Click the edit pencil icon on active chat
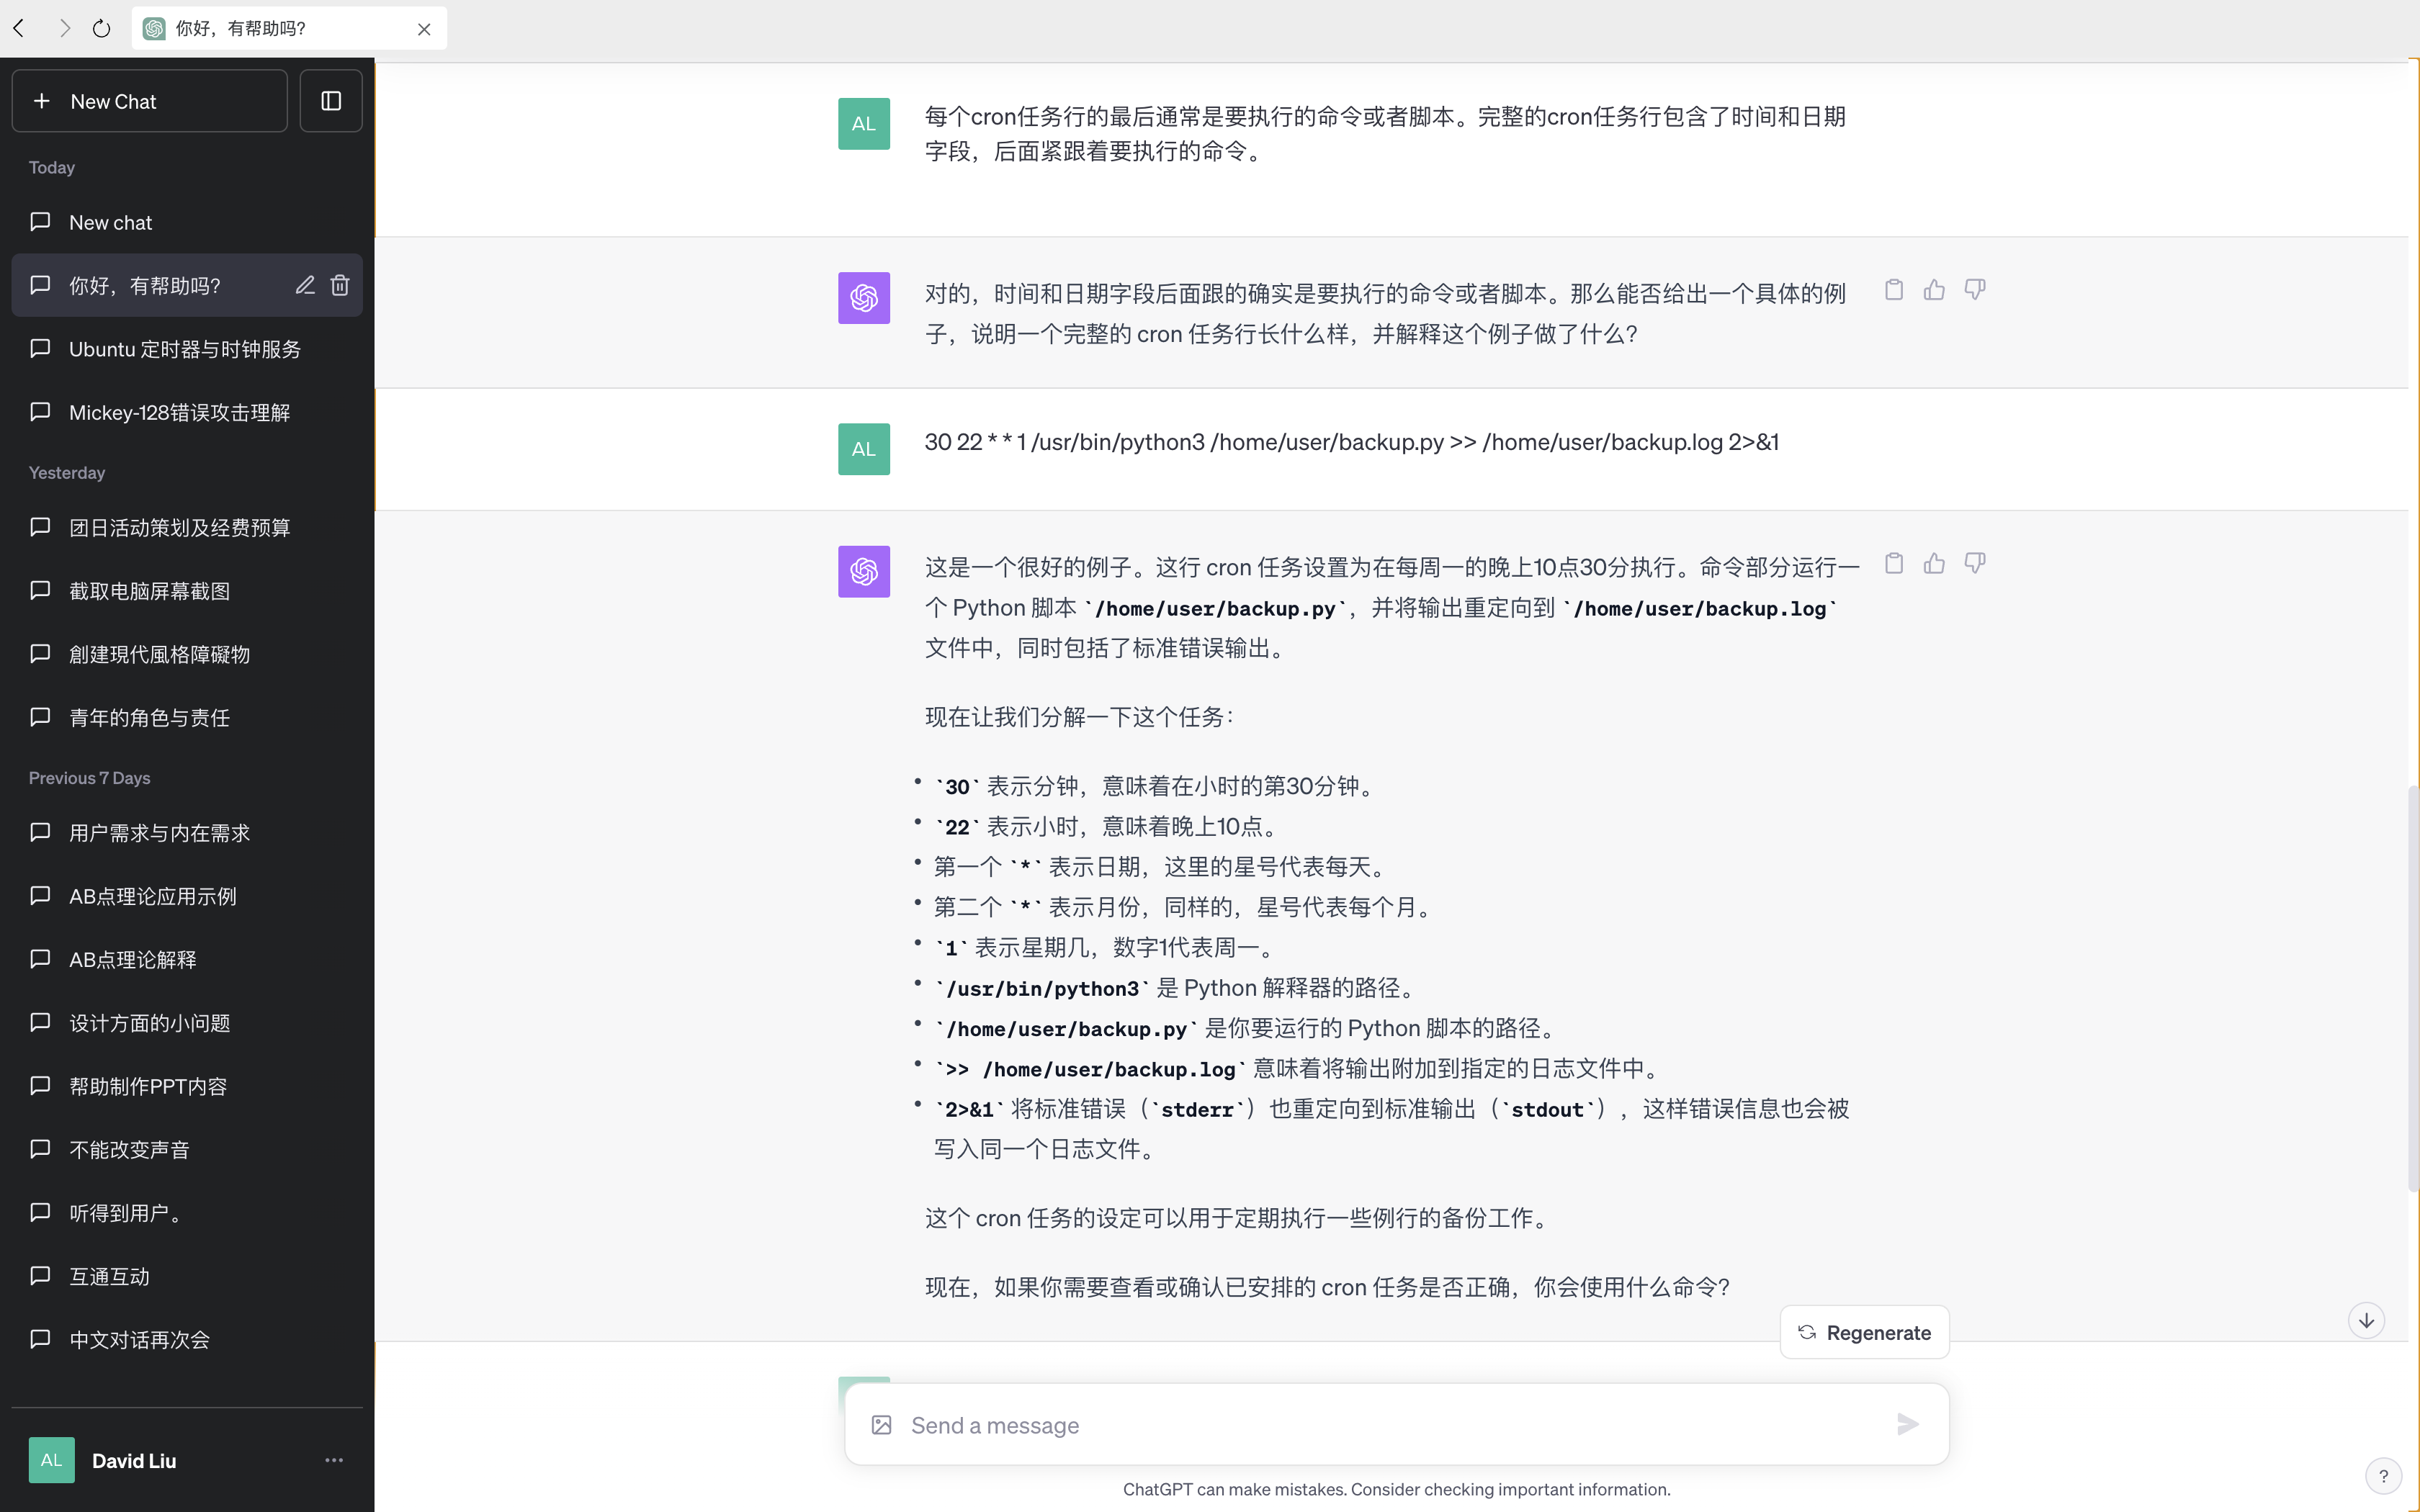This screenshot has width=2420, height=1512. (x=305, y=285)
